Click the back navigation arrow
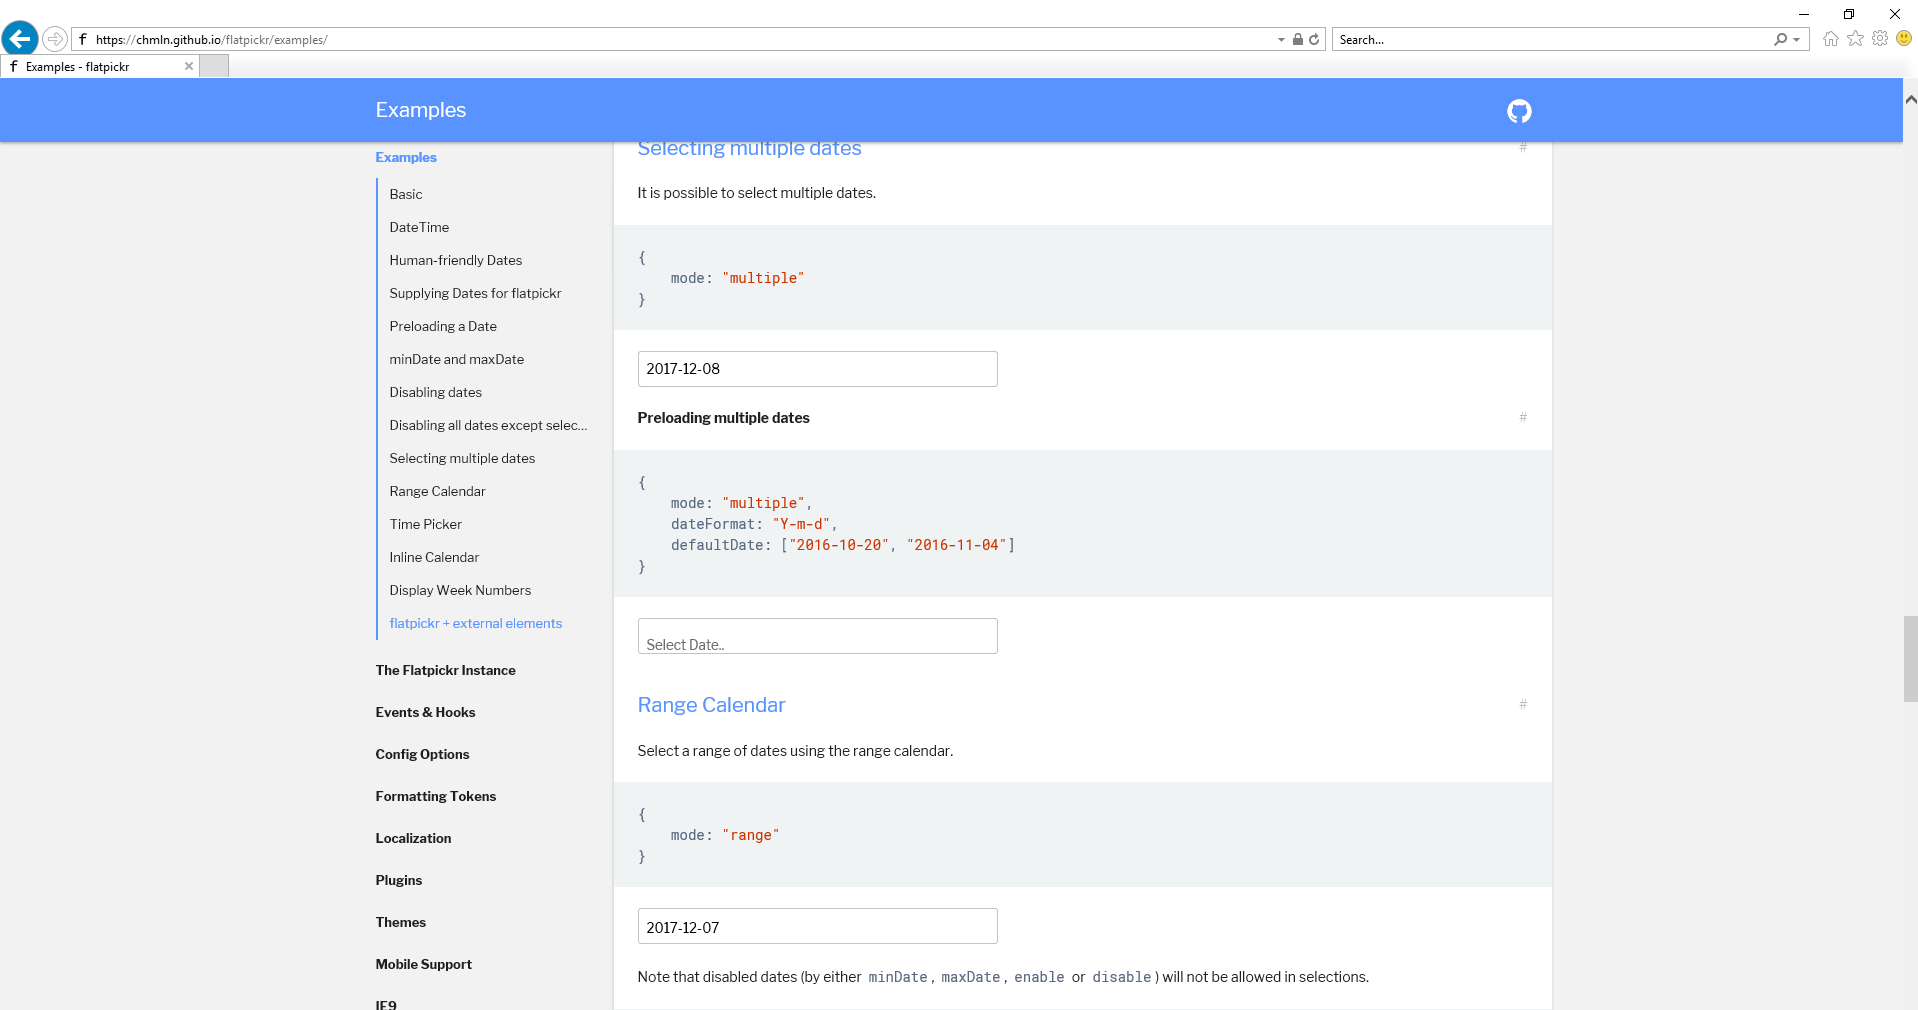 pyautogui.click(x=19, y=39)
